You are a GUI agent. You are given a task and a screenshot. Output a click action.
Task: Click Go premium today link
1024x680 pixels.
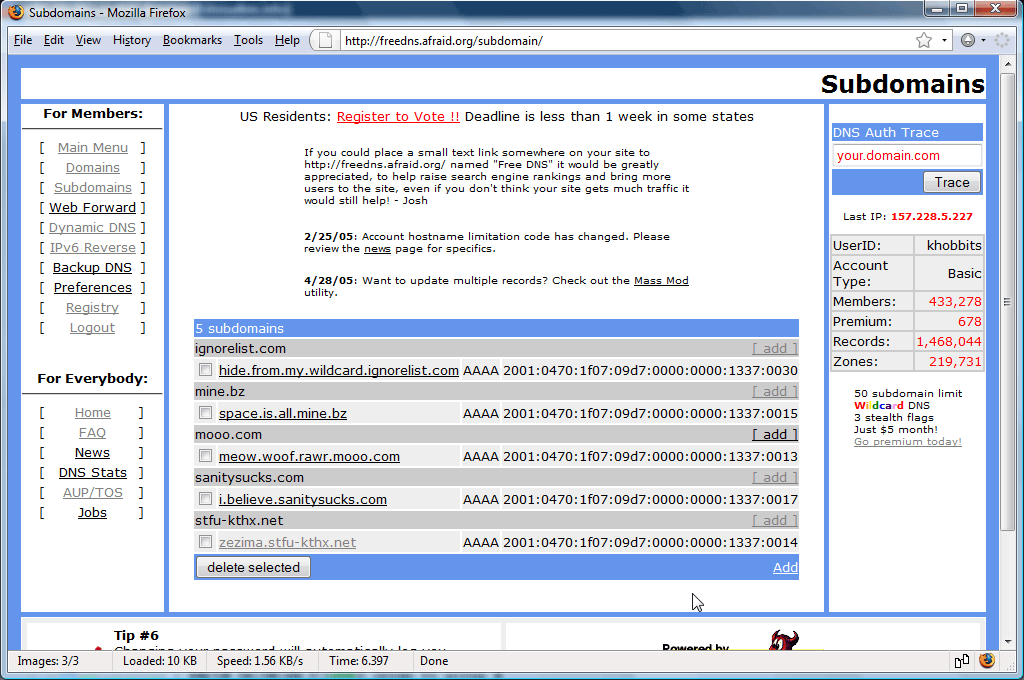908,442
